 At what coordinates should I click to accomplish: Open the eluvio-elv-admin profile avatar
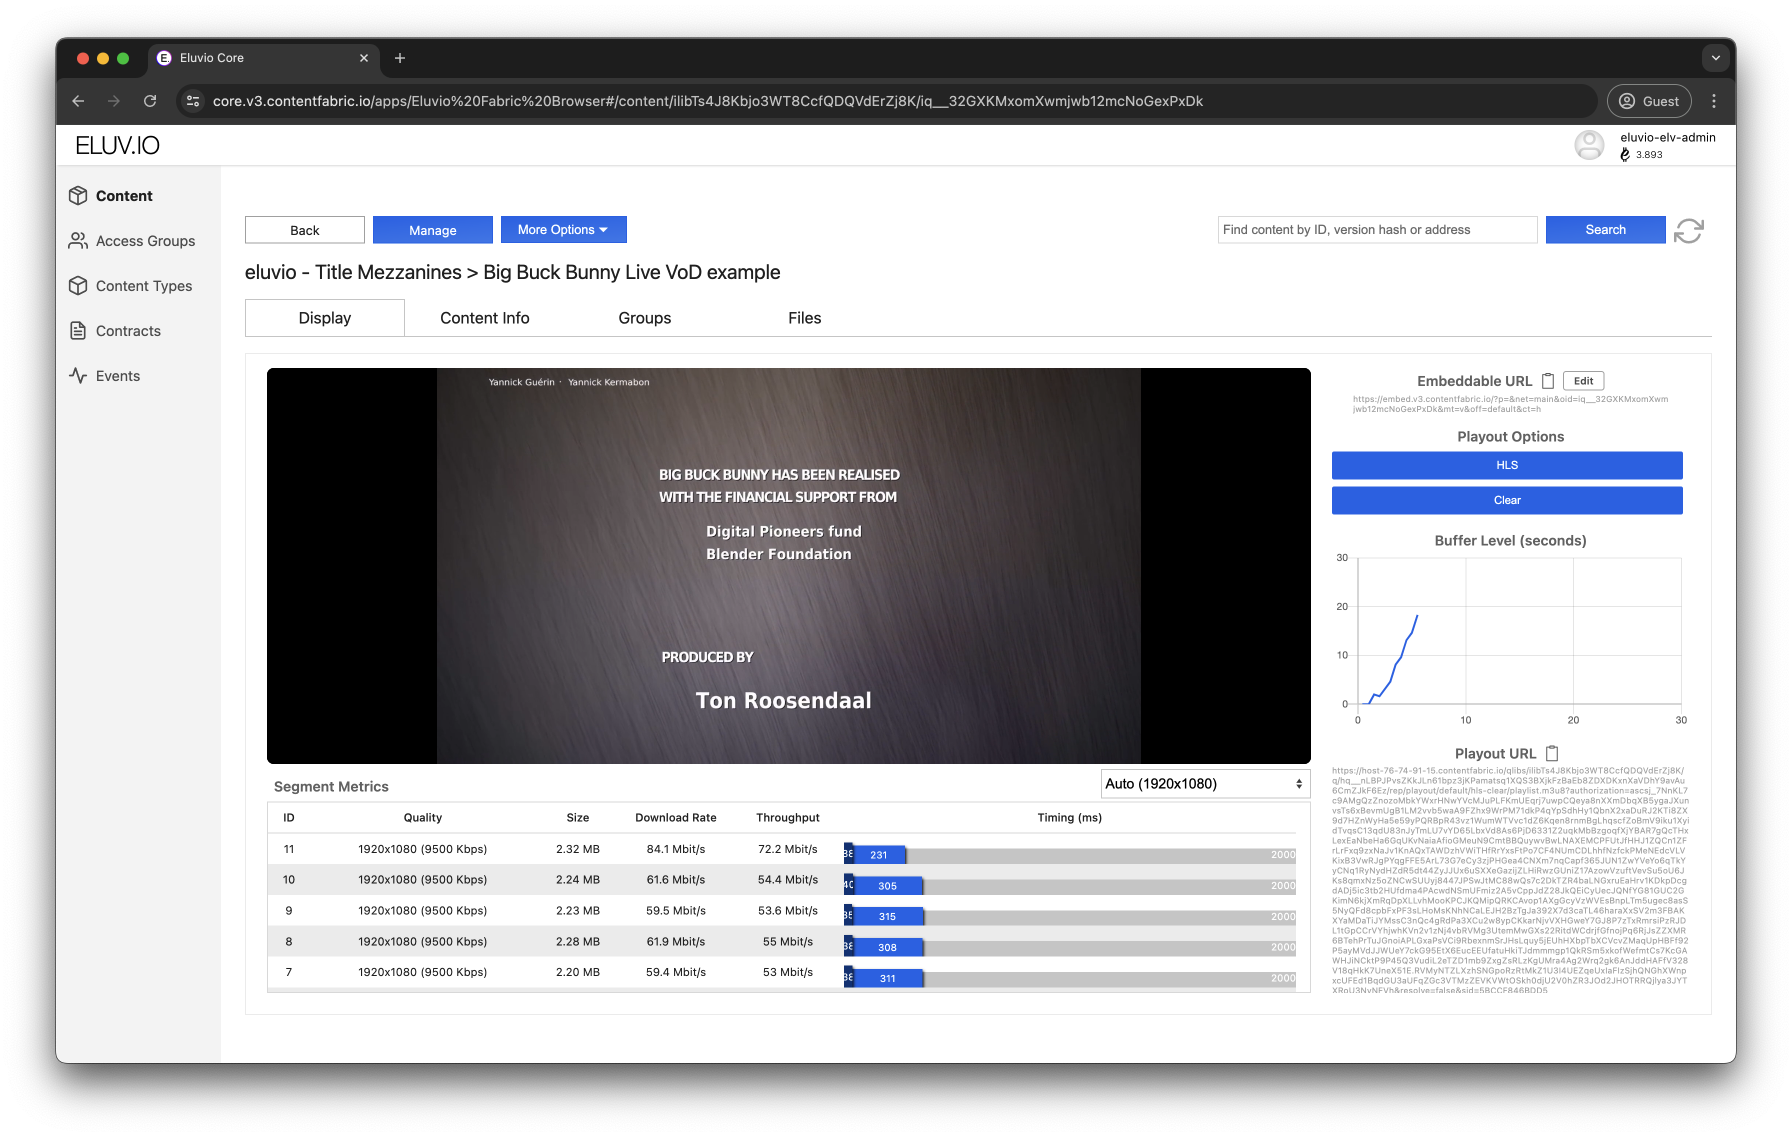(1589, 146)
